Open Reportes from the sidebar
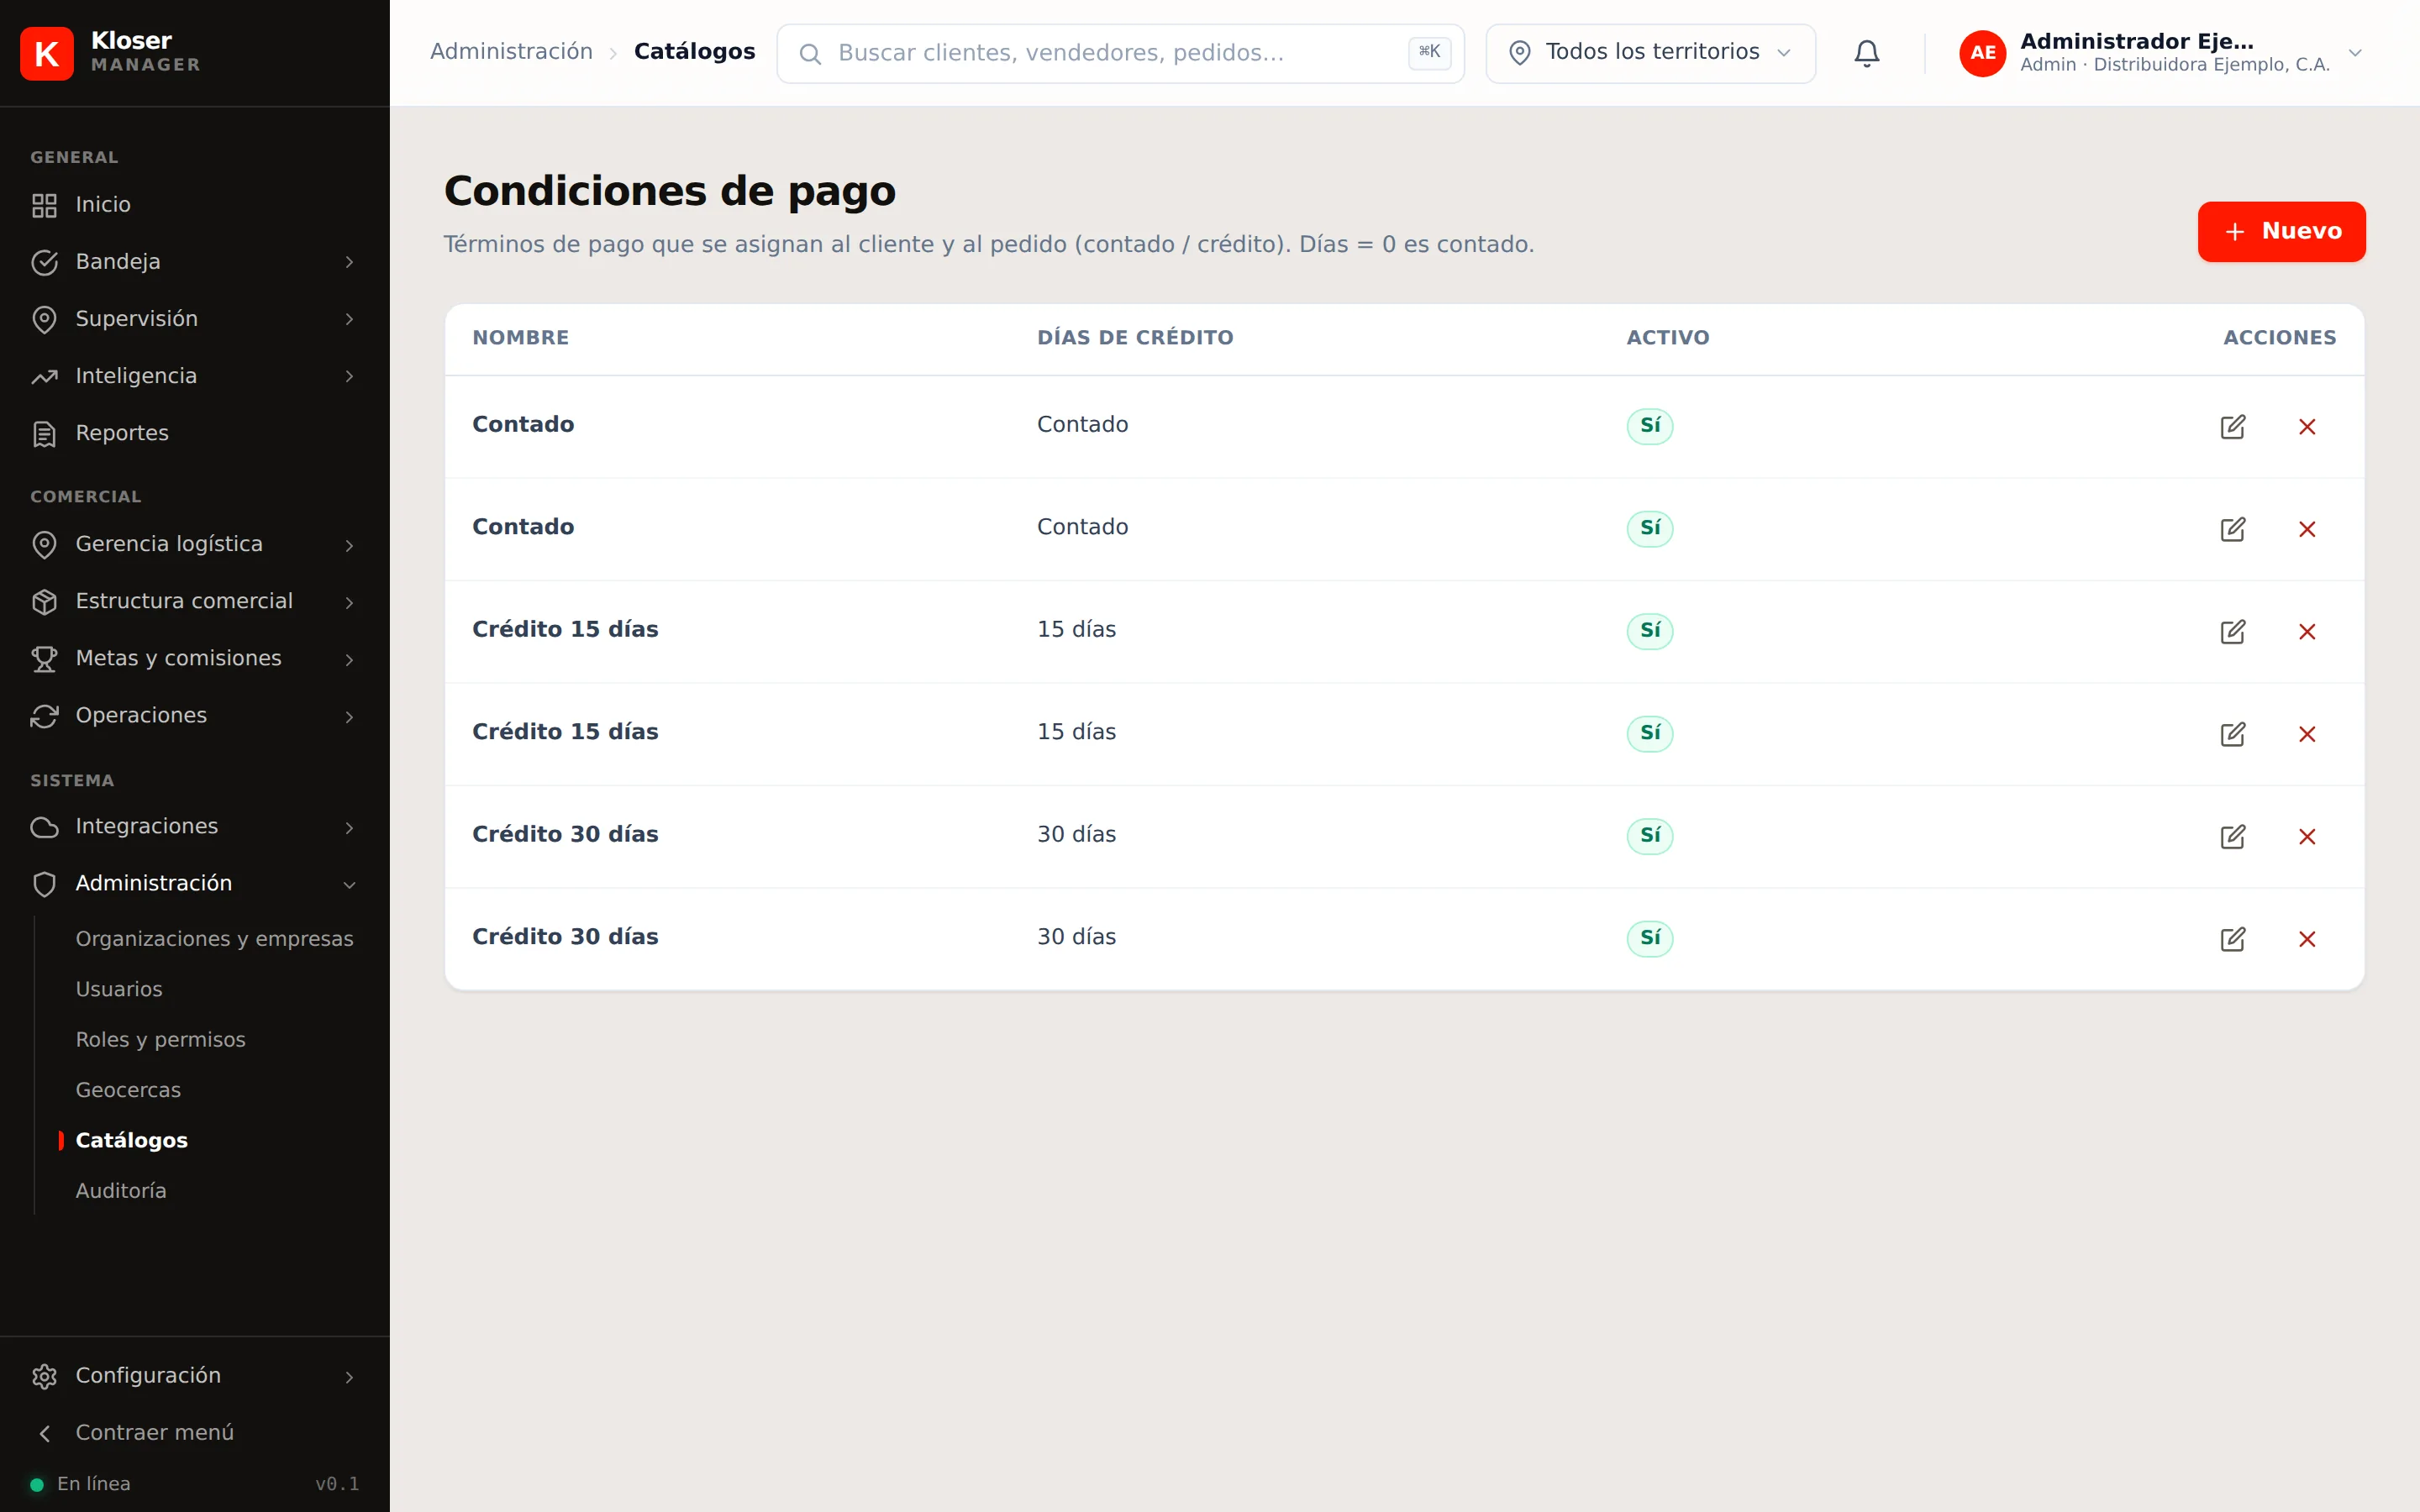 pyautogui.click(x=195, y=433)
